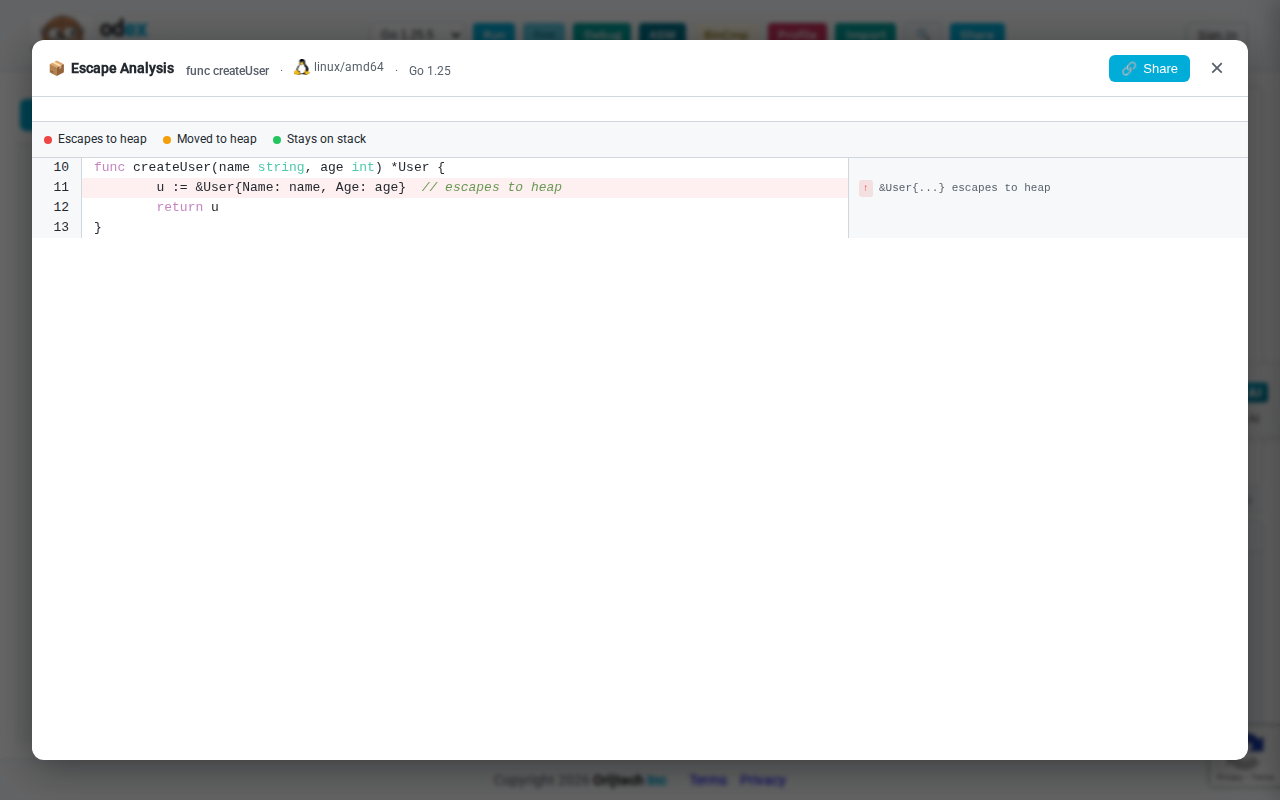Click the &User escapes to heap annotation text
This screenshot has height=800, width=1280.
[964, 187]
